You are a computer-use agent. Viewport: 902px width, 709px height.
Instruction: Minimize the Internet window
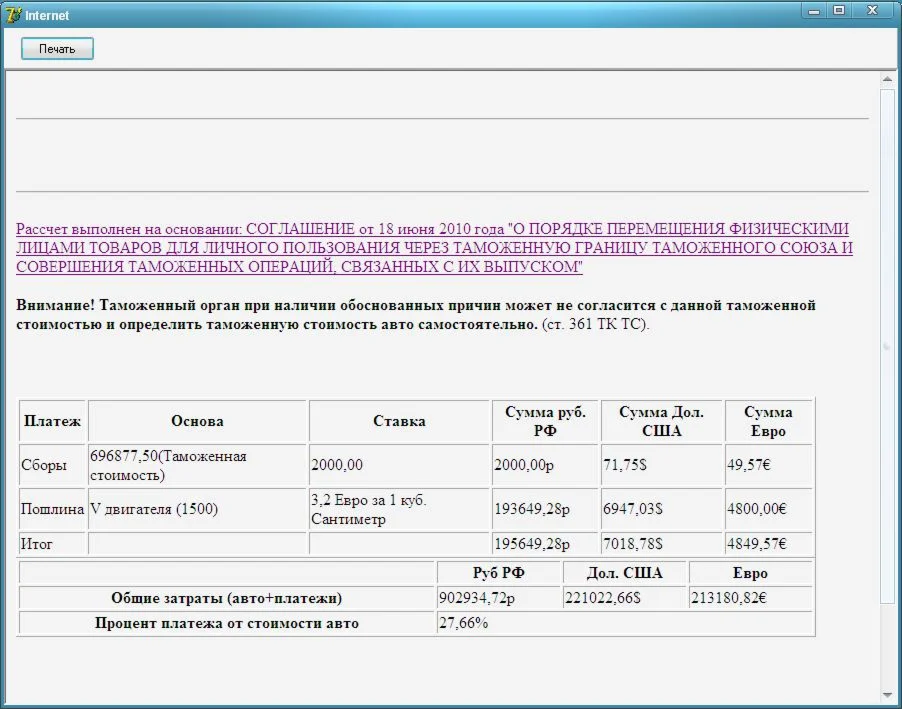(814, 11)
